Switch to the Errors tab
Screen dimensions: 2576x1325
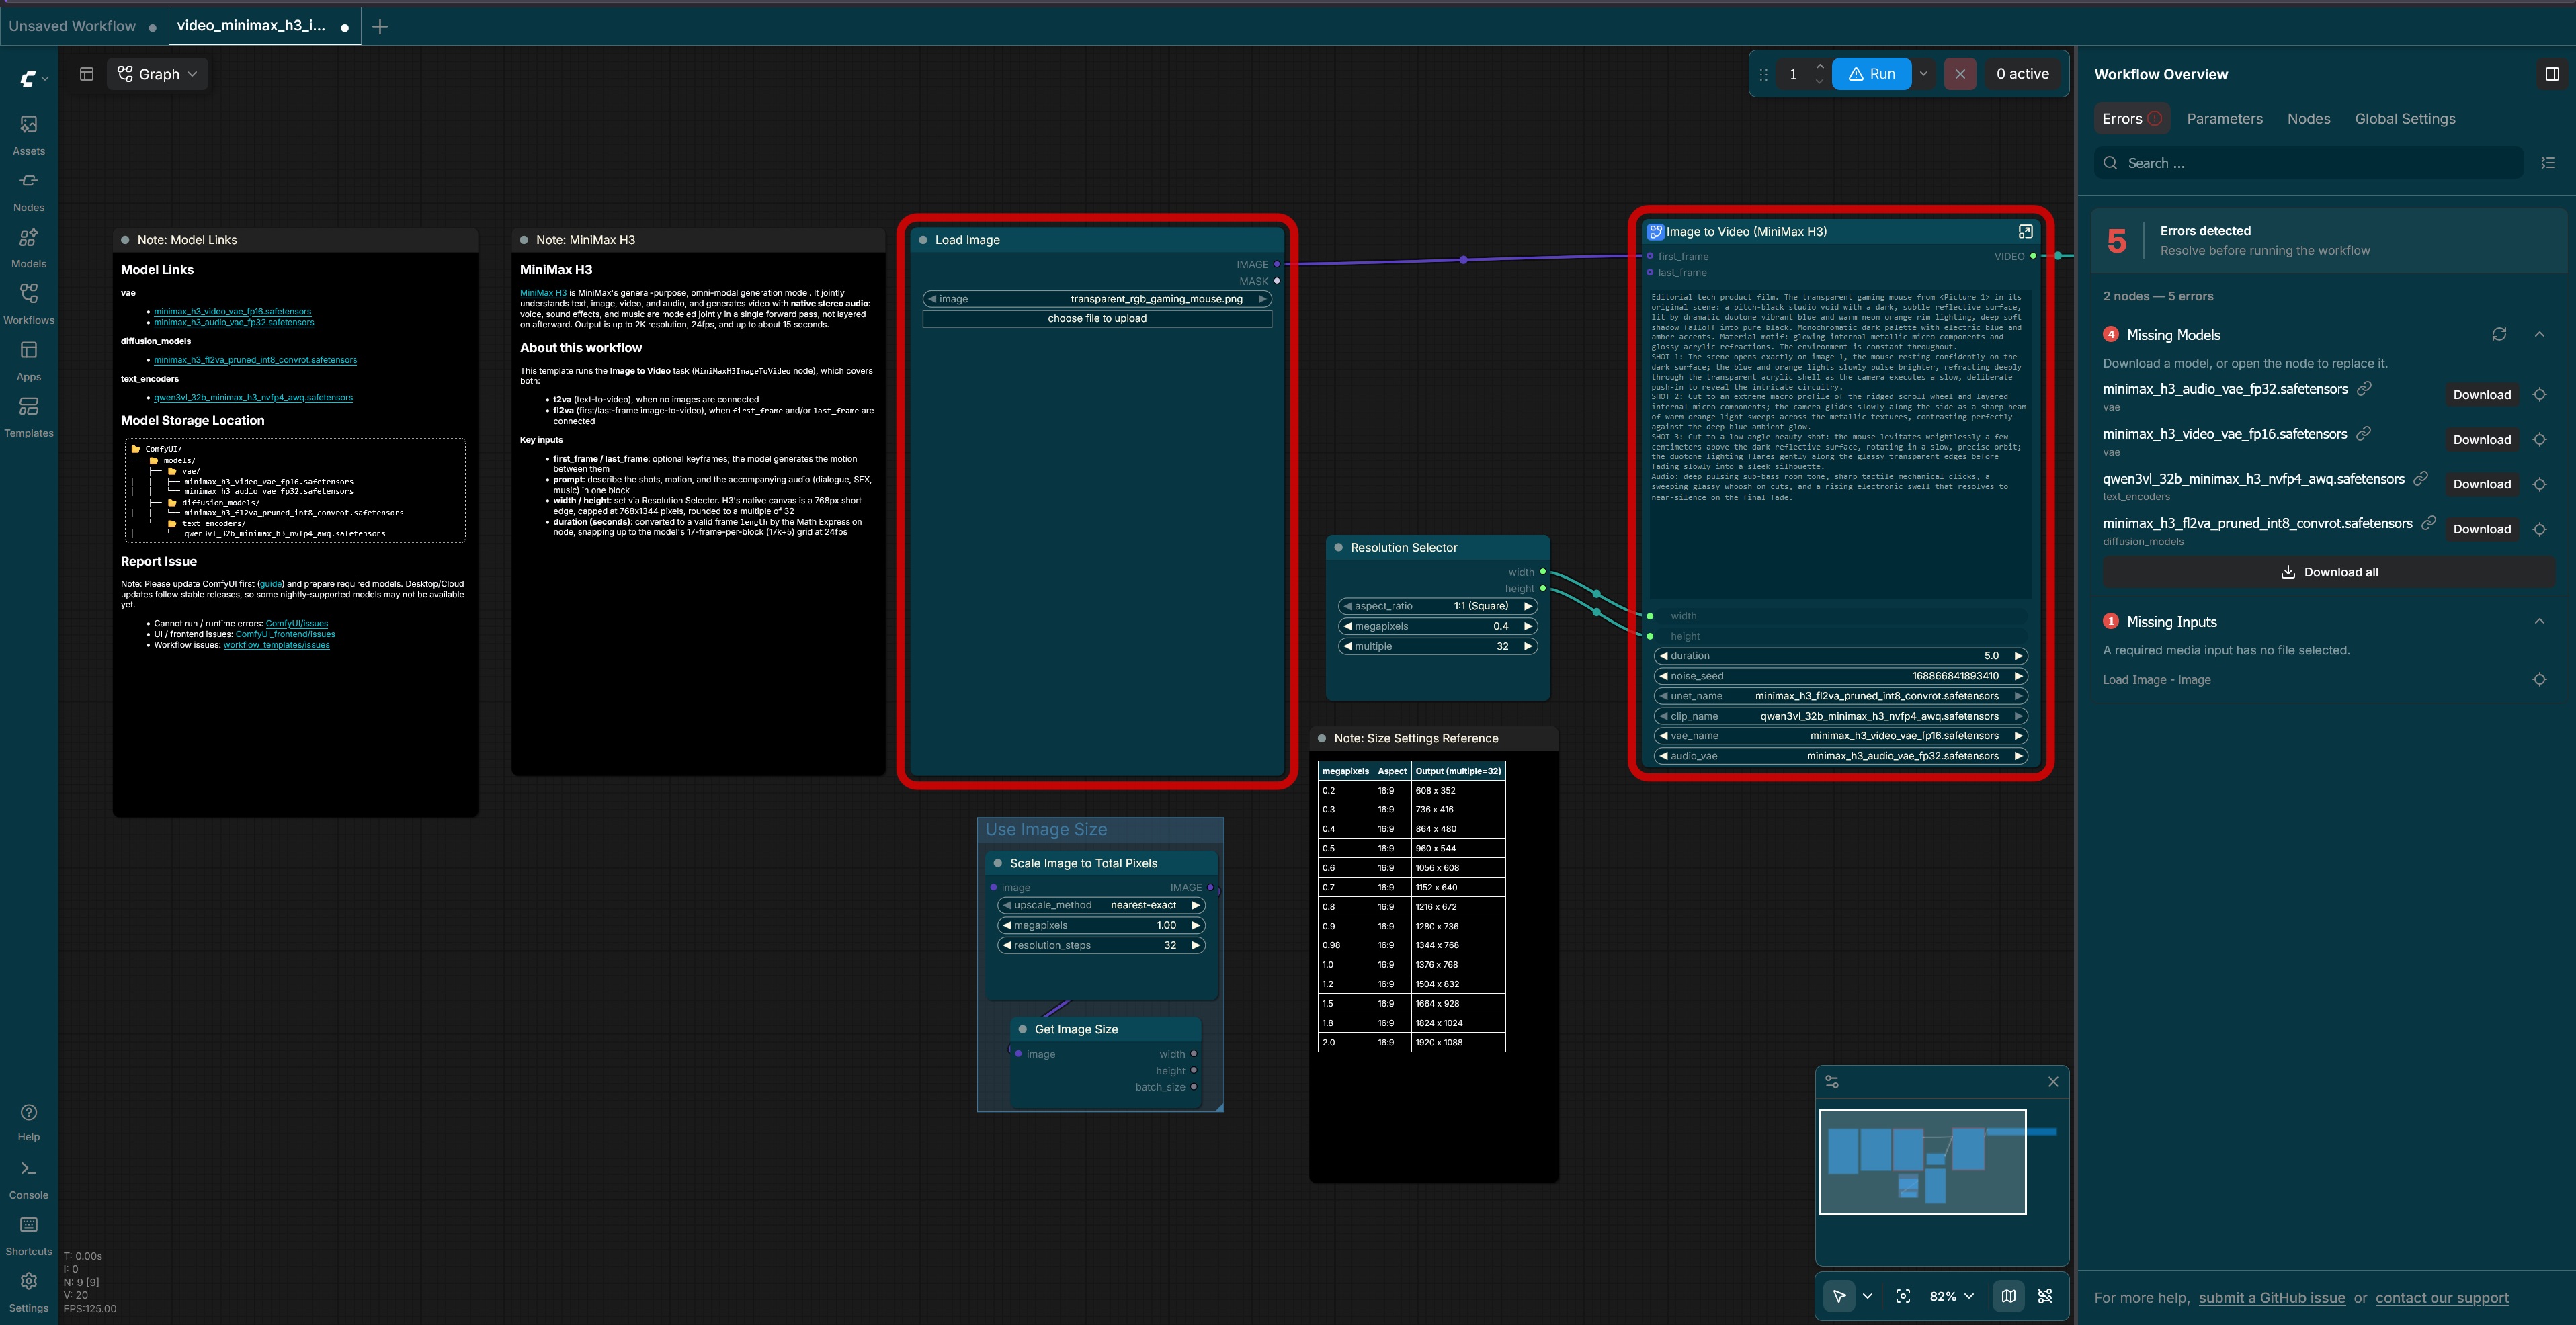(x=2131, y=119)
